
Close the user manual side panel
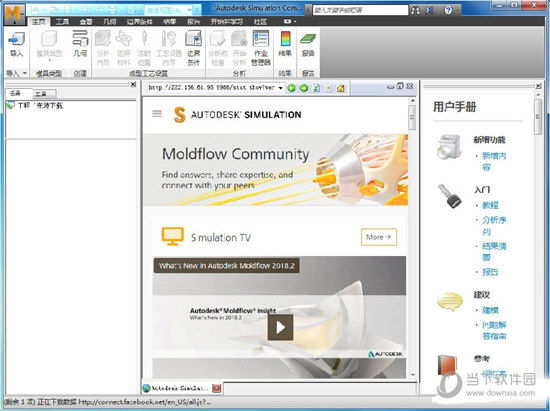[538, 86]
